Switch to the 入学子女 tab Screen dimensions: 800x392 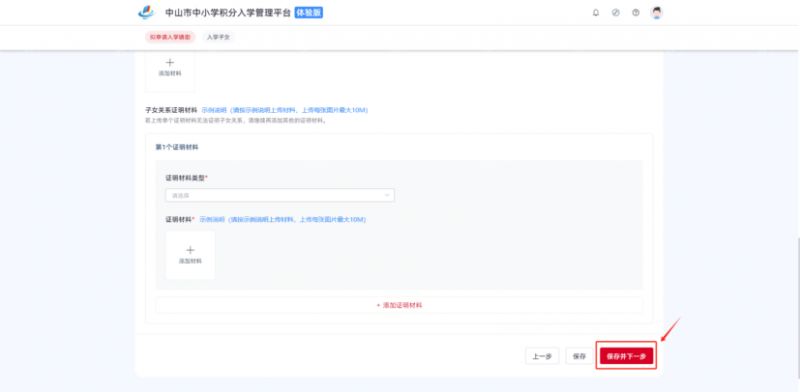218,37
